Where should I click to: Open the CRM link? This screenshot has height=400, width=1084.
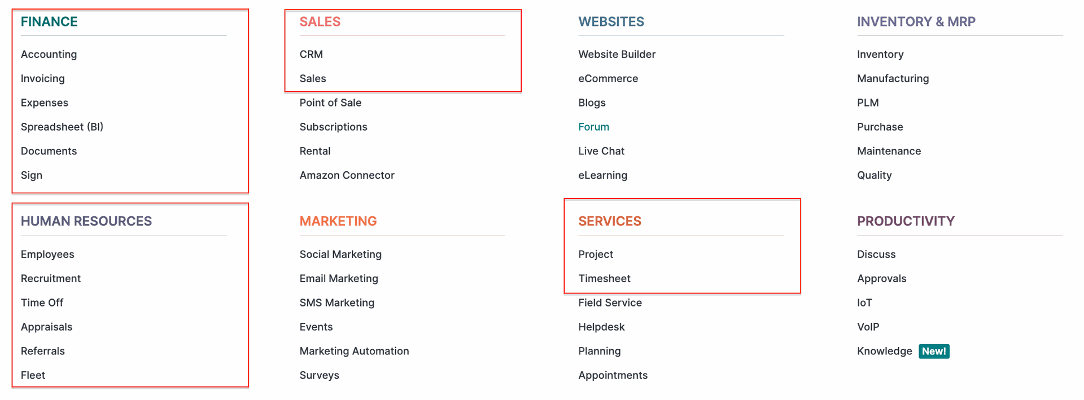click(311, 55)
